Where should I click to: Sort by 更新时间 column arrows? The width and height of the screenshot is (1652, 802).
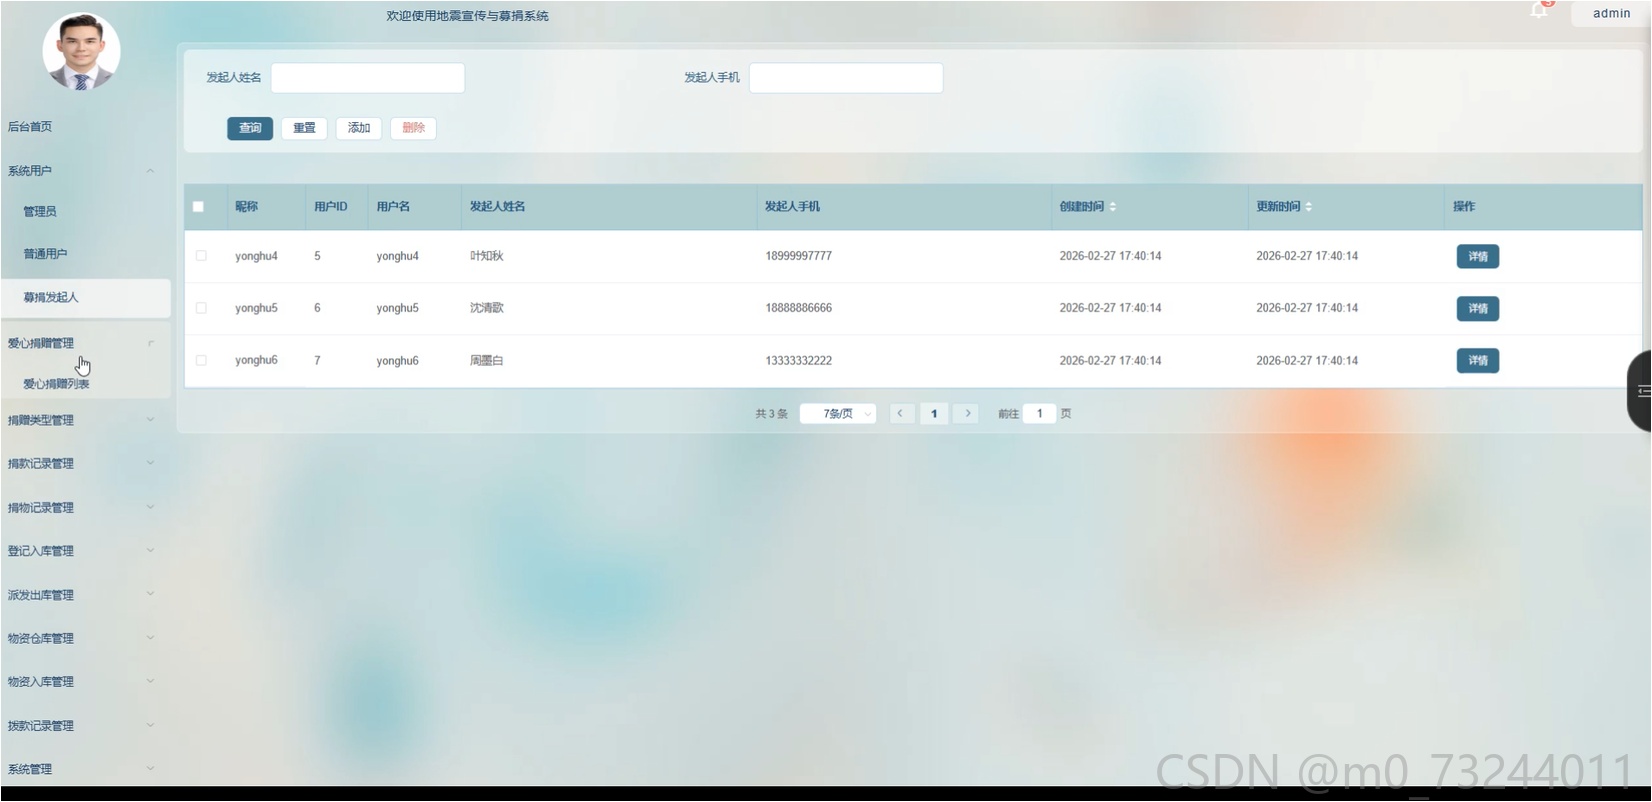(x=1309, y=207)
